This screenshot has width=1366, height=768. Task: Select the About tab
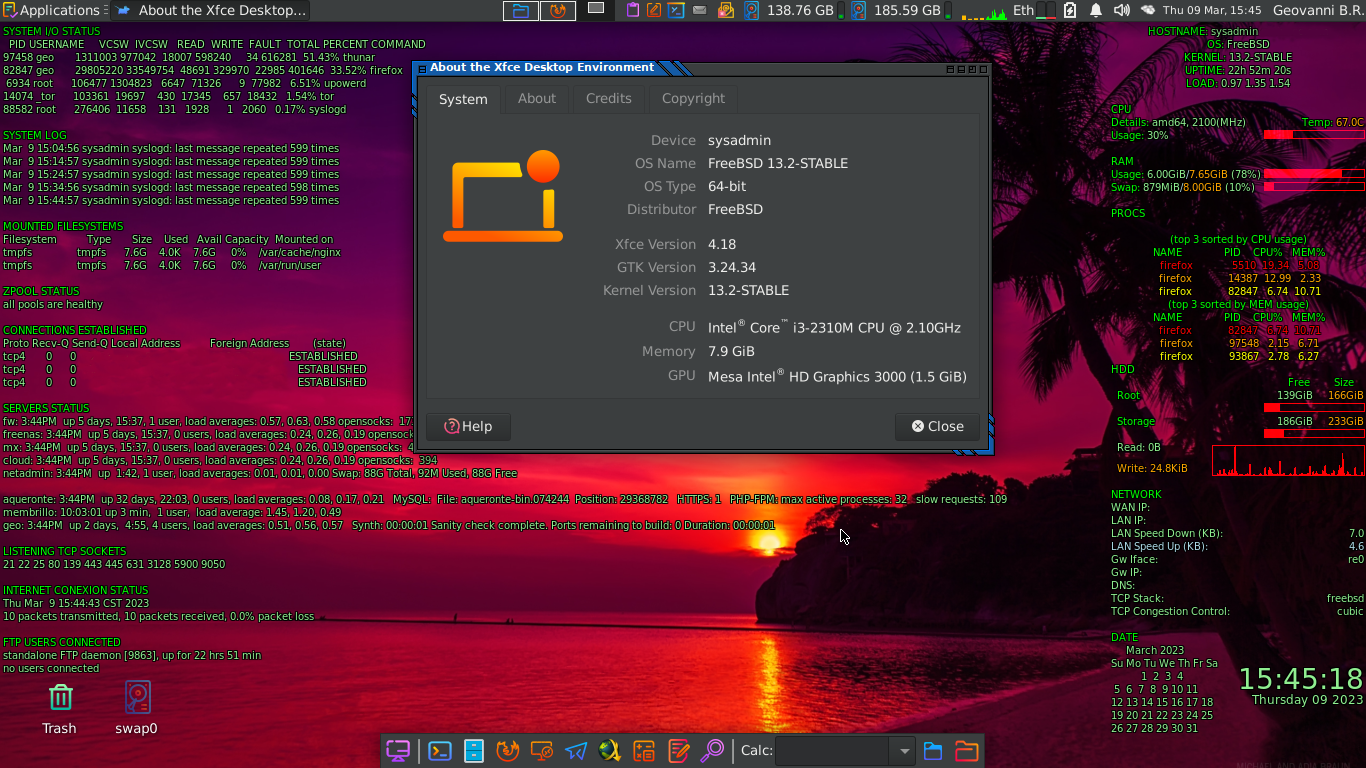tap(536, 98)
